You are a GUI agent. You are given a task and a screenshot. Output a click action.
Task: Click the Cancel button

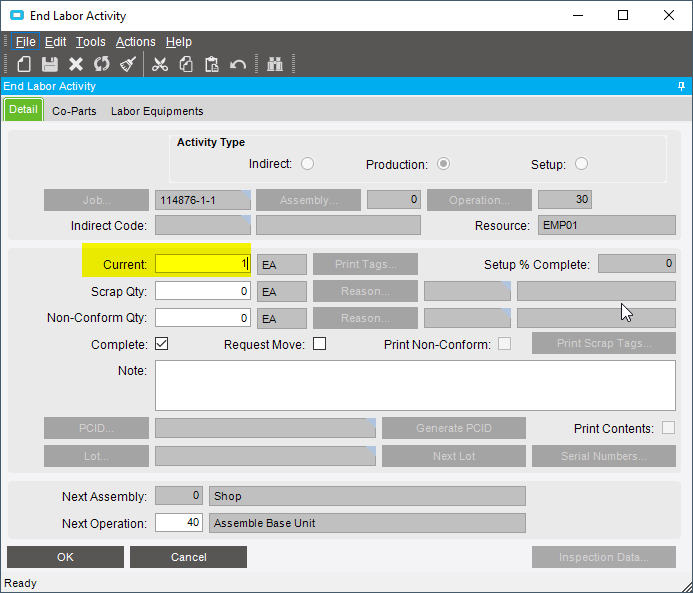(x=188, y=557)
